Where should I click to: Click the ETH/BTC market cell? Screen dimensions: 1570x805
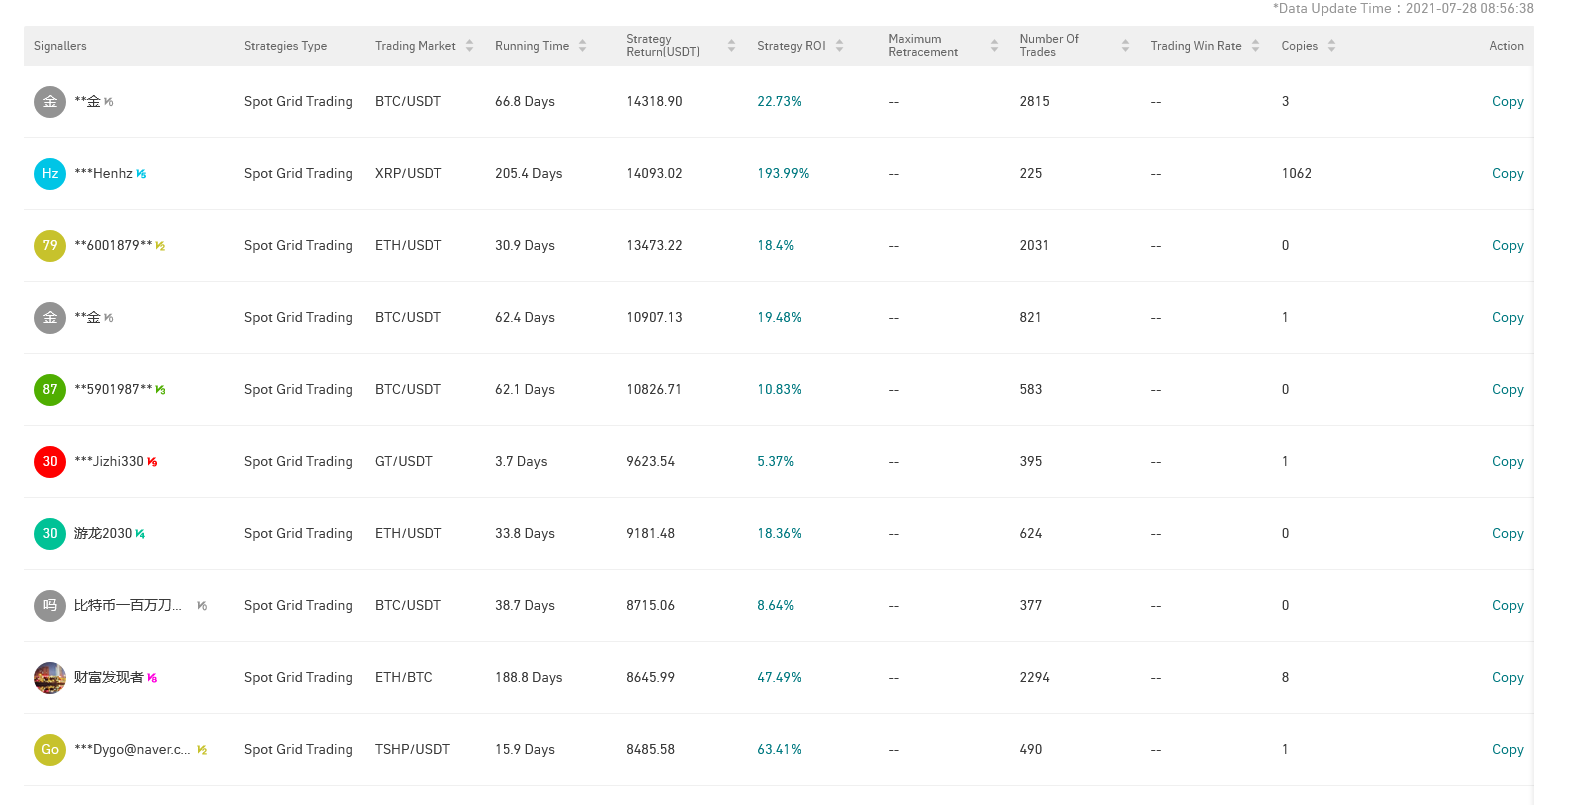pos(404,678)
